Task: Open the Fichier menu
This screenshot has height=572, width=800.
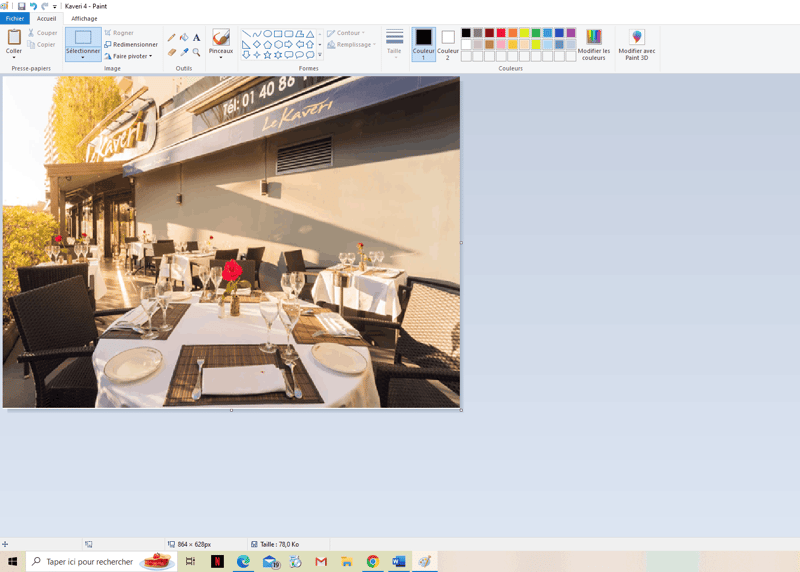Action: pos(14,18)
